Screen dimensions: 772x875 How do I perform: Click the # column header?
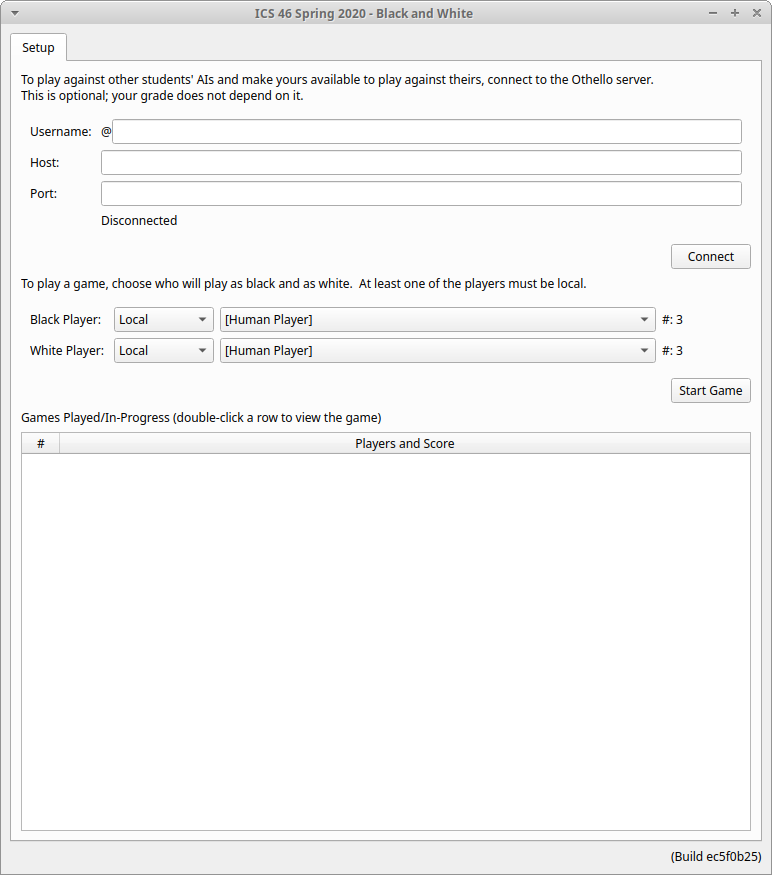pyautogui.click(x=41, y=444)
